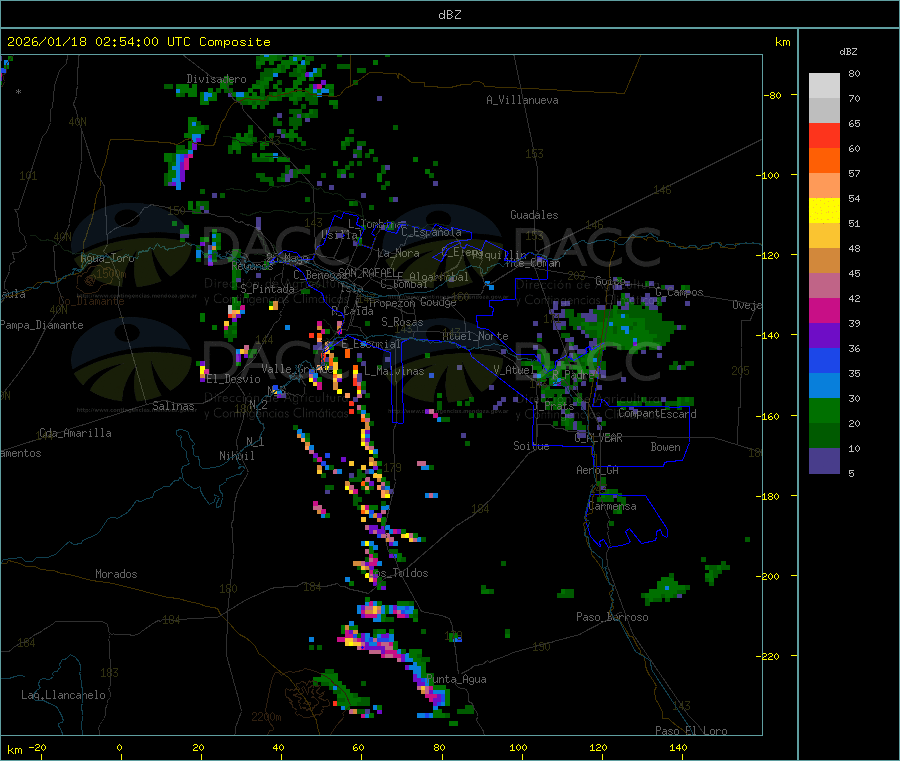
Task: Click the L_Malvinas location label
Action: tap(394, 371)
